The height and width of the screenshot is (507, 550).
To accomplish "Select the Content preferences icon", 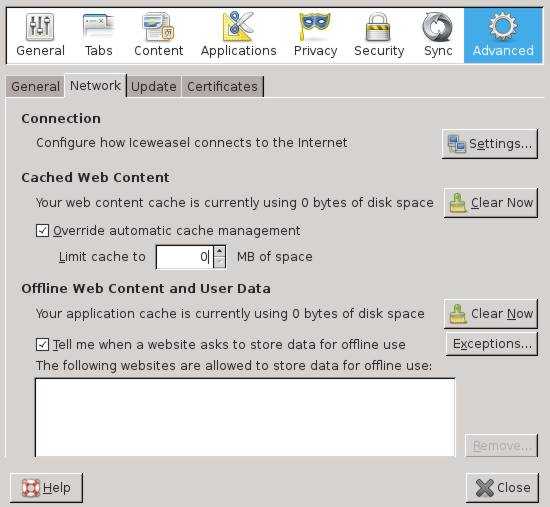I will tap(159, 27).
